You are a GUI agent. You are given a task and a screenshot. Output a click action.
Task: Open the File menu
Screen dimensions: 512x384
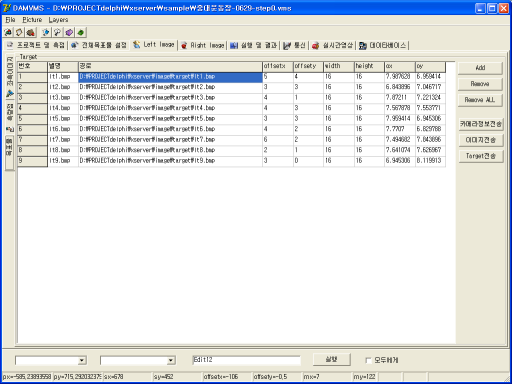click(x=10, y=20)
